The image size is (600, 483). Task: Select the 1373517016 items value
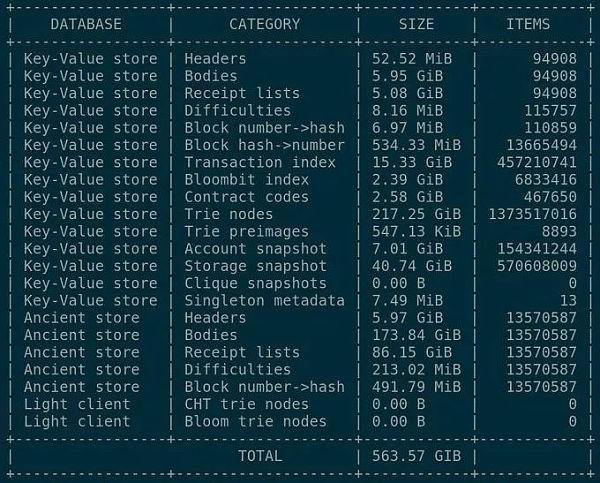pos(532,214)
